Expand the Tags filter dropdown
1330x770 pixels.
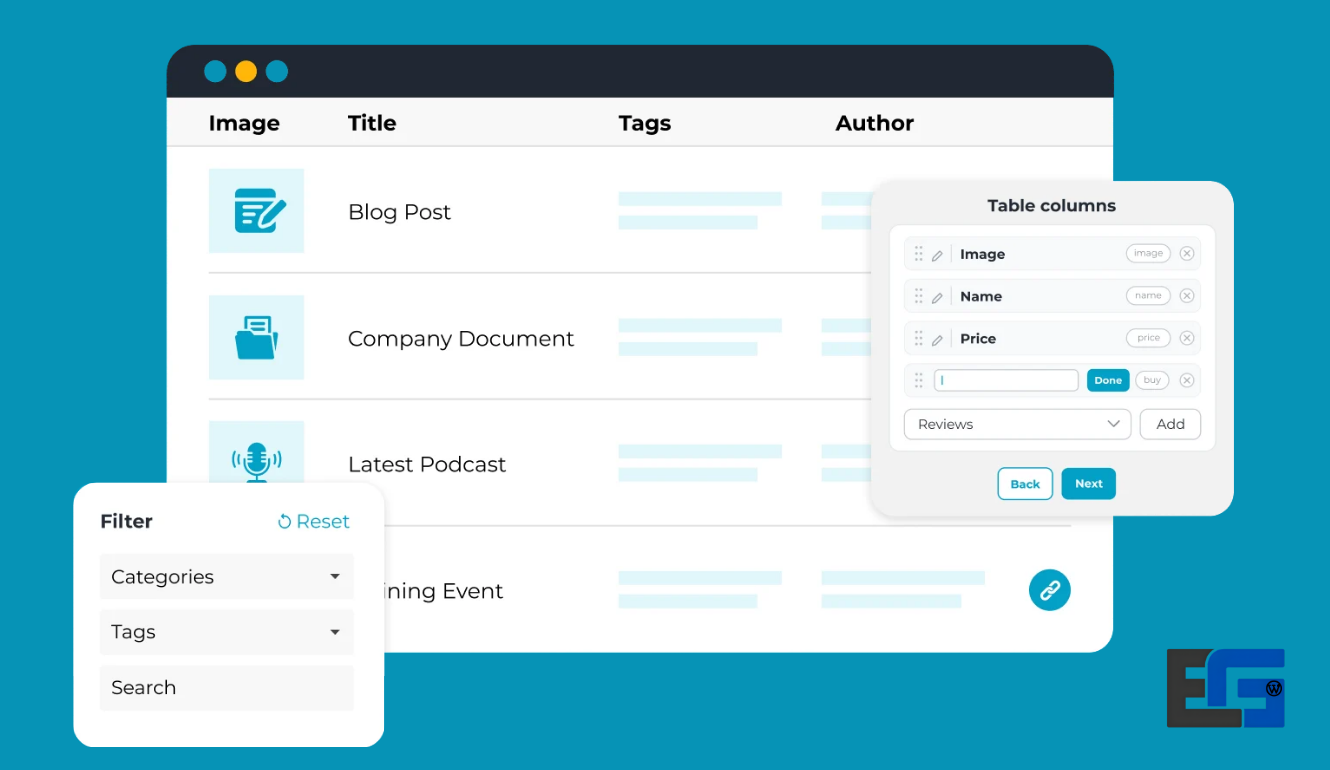pyautogui.click(x=226, y=632)
